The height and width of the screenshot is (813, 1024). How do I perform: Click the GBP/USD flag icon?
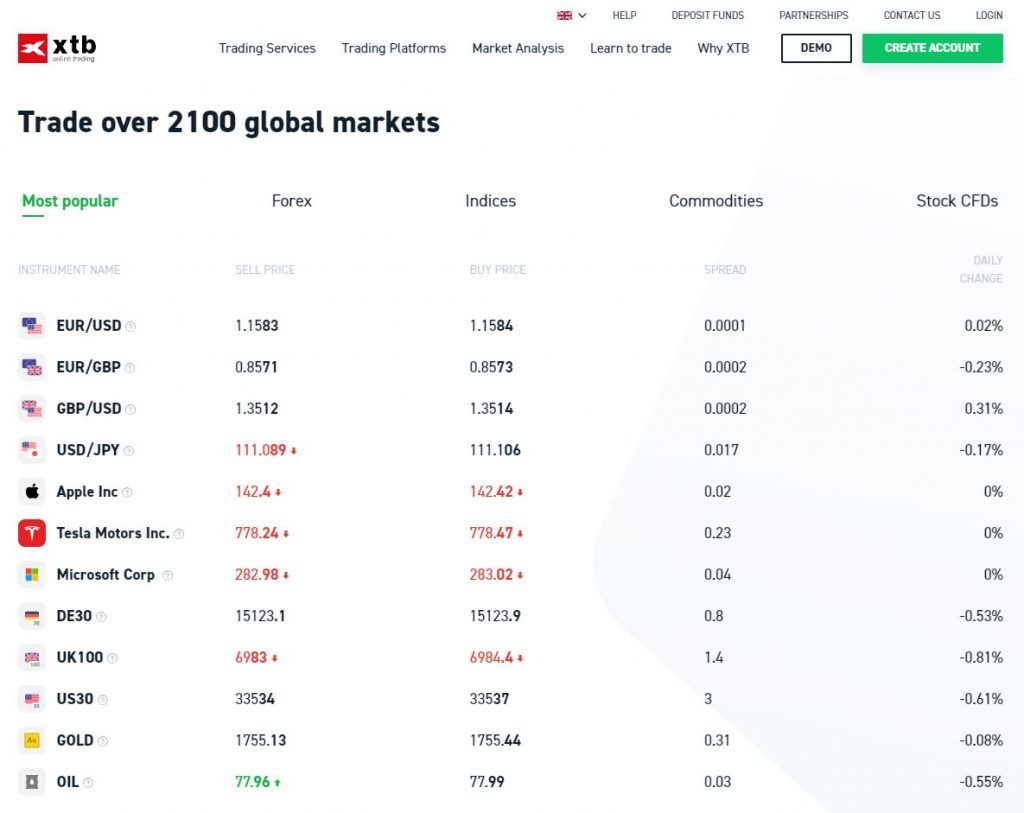coord(31,408)
